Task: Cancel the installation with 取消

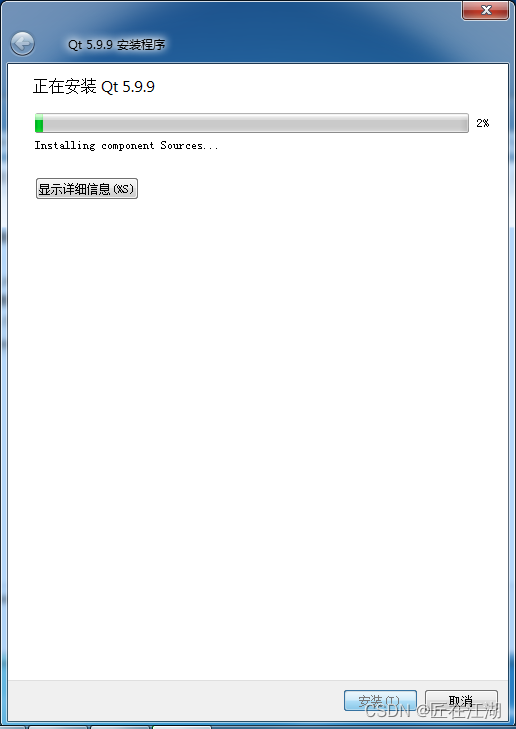Action: (461, 700)
